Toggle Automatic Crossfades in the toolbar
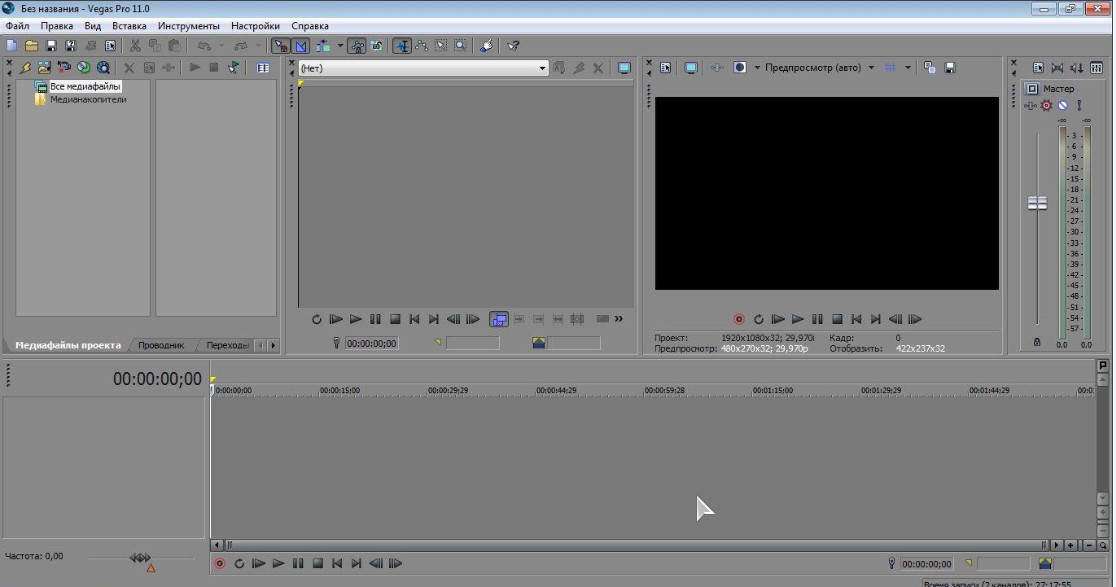The width and height of the screenshot is (1116, 587). click(301, 45)
